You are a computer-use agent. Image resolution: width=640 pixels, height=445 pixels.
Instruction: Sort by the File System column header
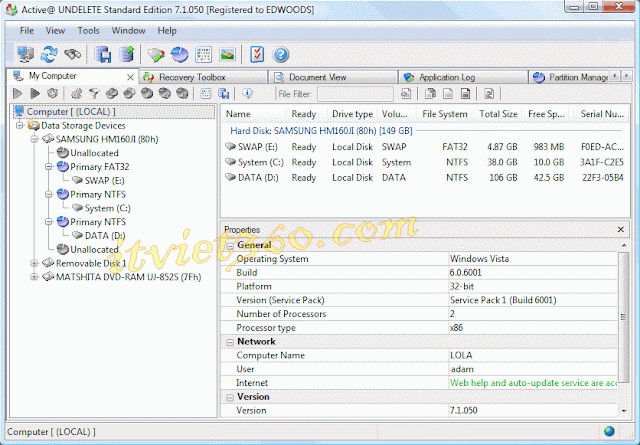(445, 114)
